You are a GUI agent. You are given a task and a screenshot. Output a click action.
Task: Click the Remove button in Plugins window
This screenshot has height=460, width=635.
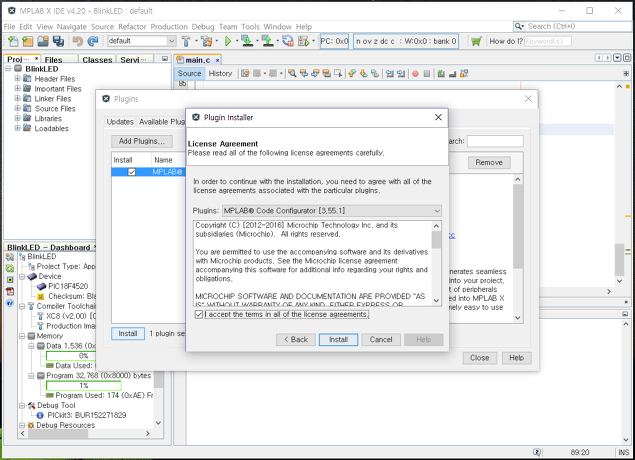[489, 162]
